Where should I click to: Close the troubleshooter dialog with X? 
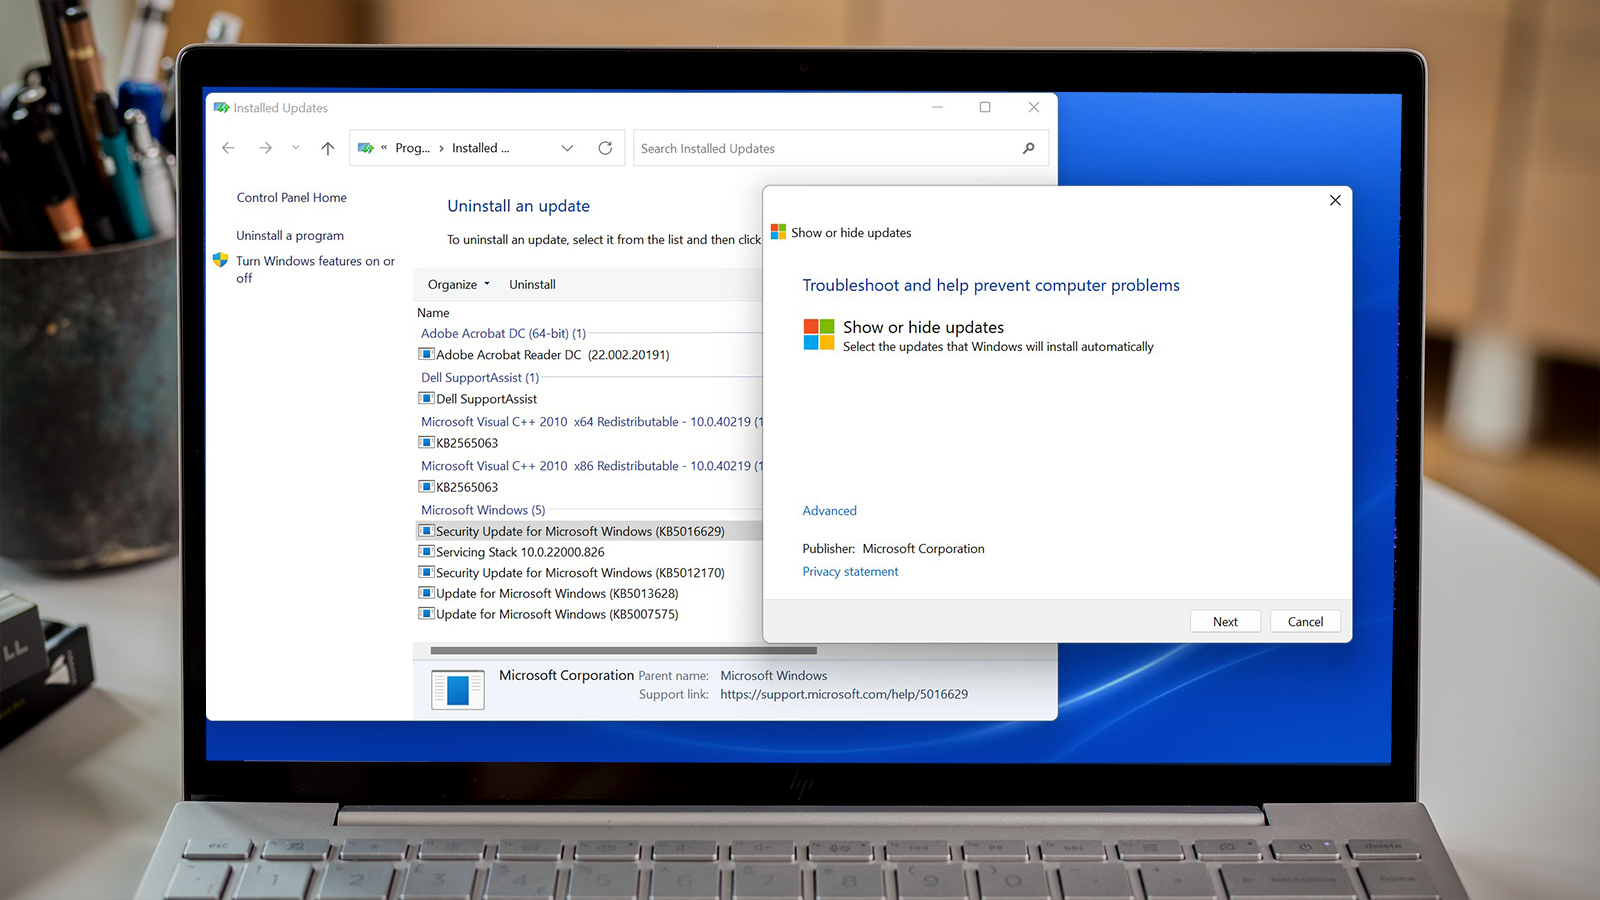pos(1335,200)
